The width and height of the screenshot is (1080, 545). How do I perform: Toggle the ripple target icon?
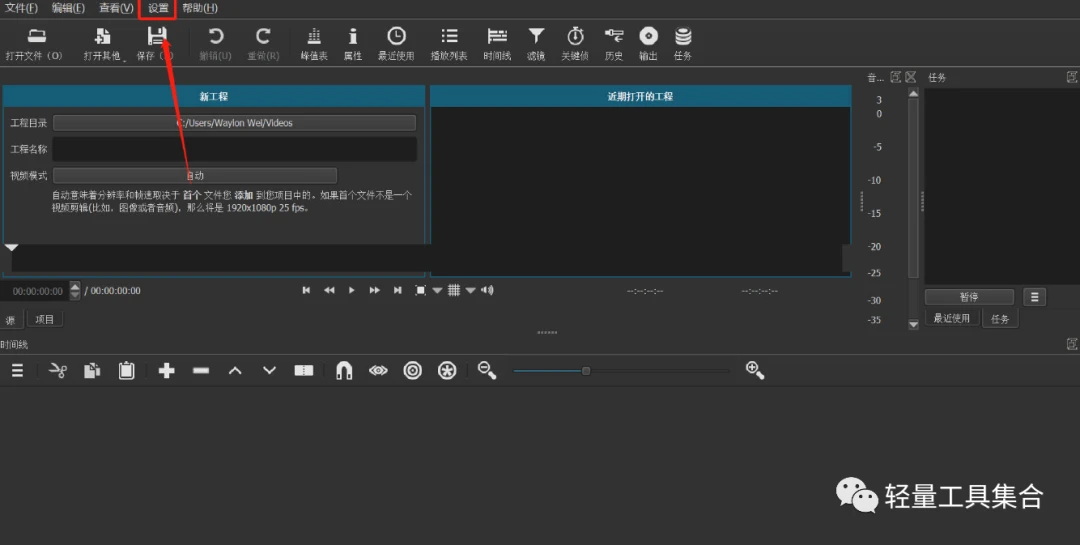point(413,371)
